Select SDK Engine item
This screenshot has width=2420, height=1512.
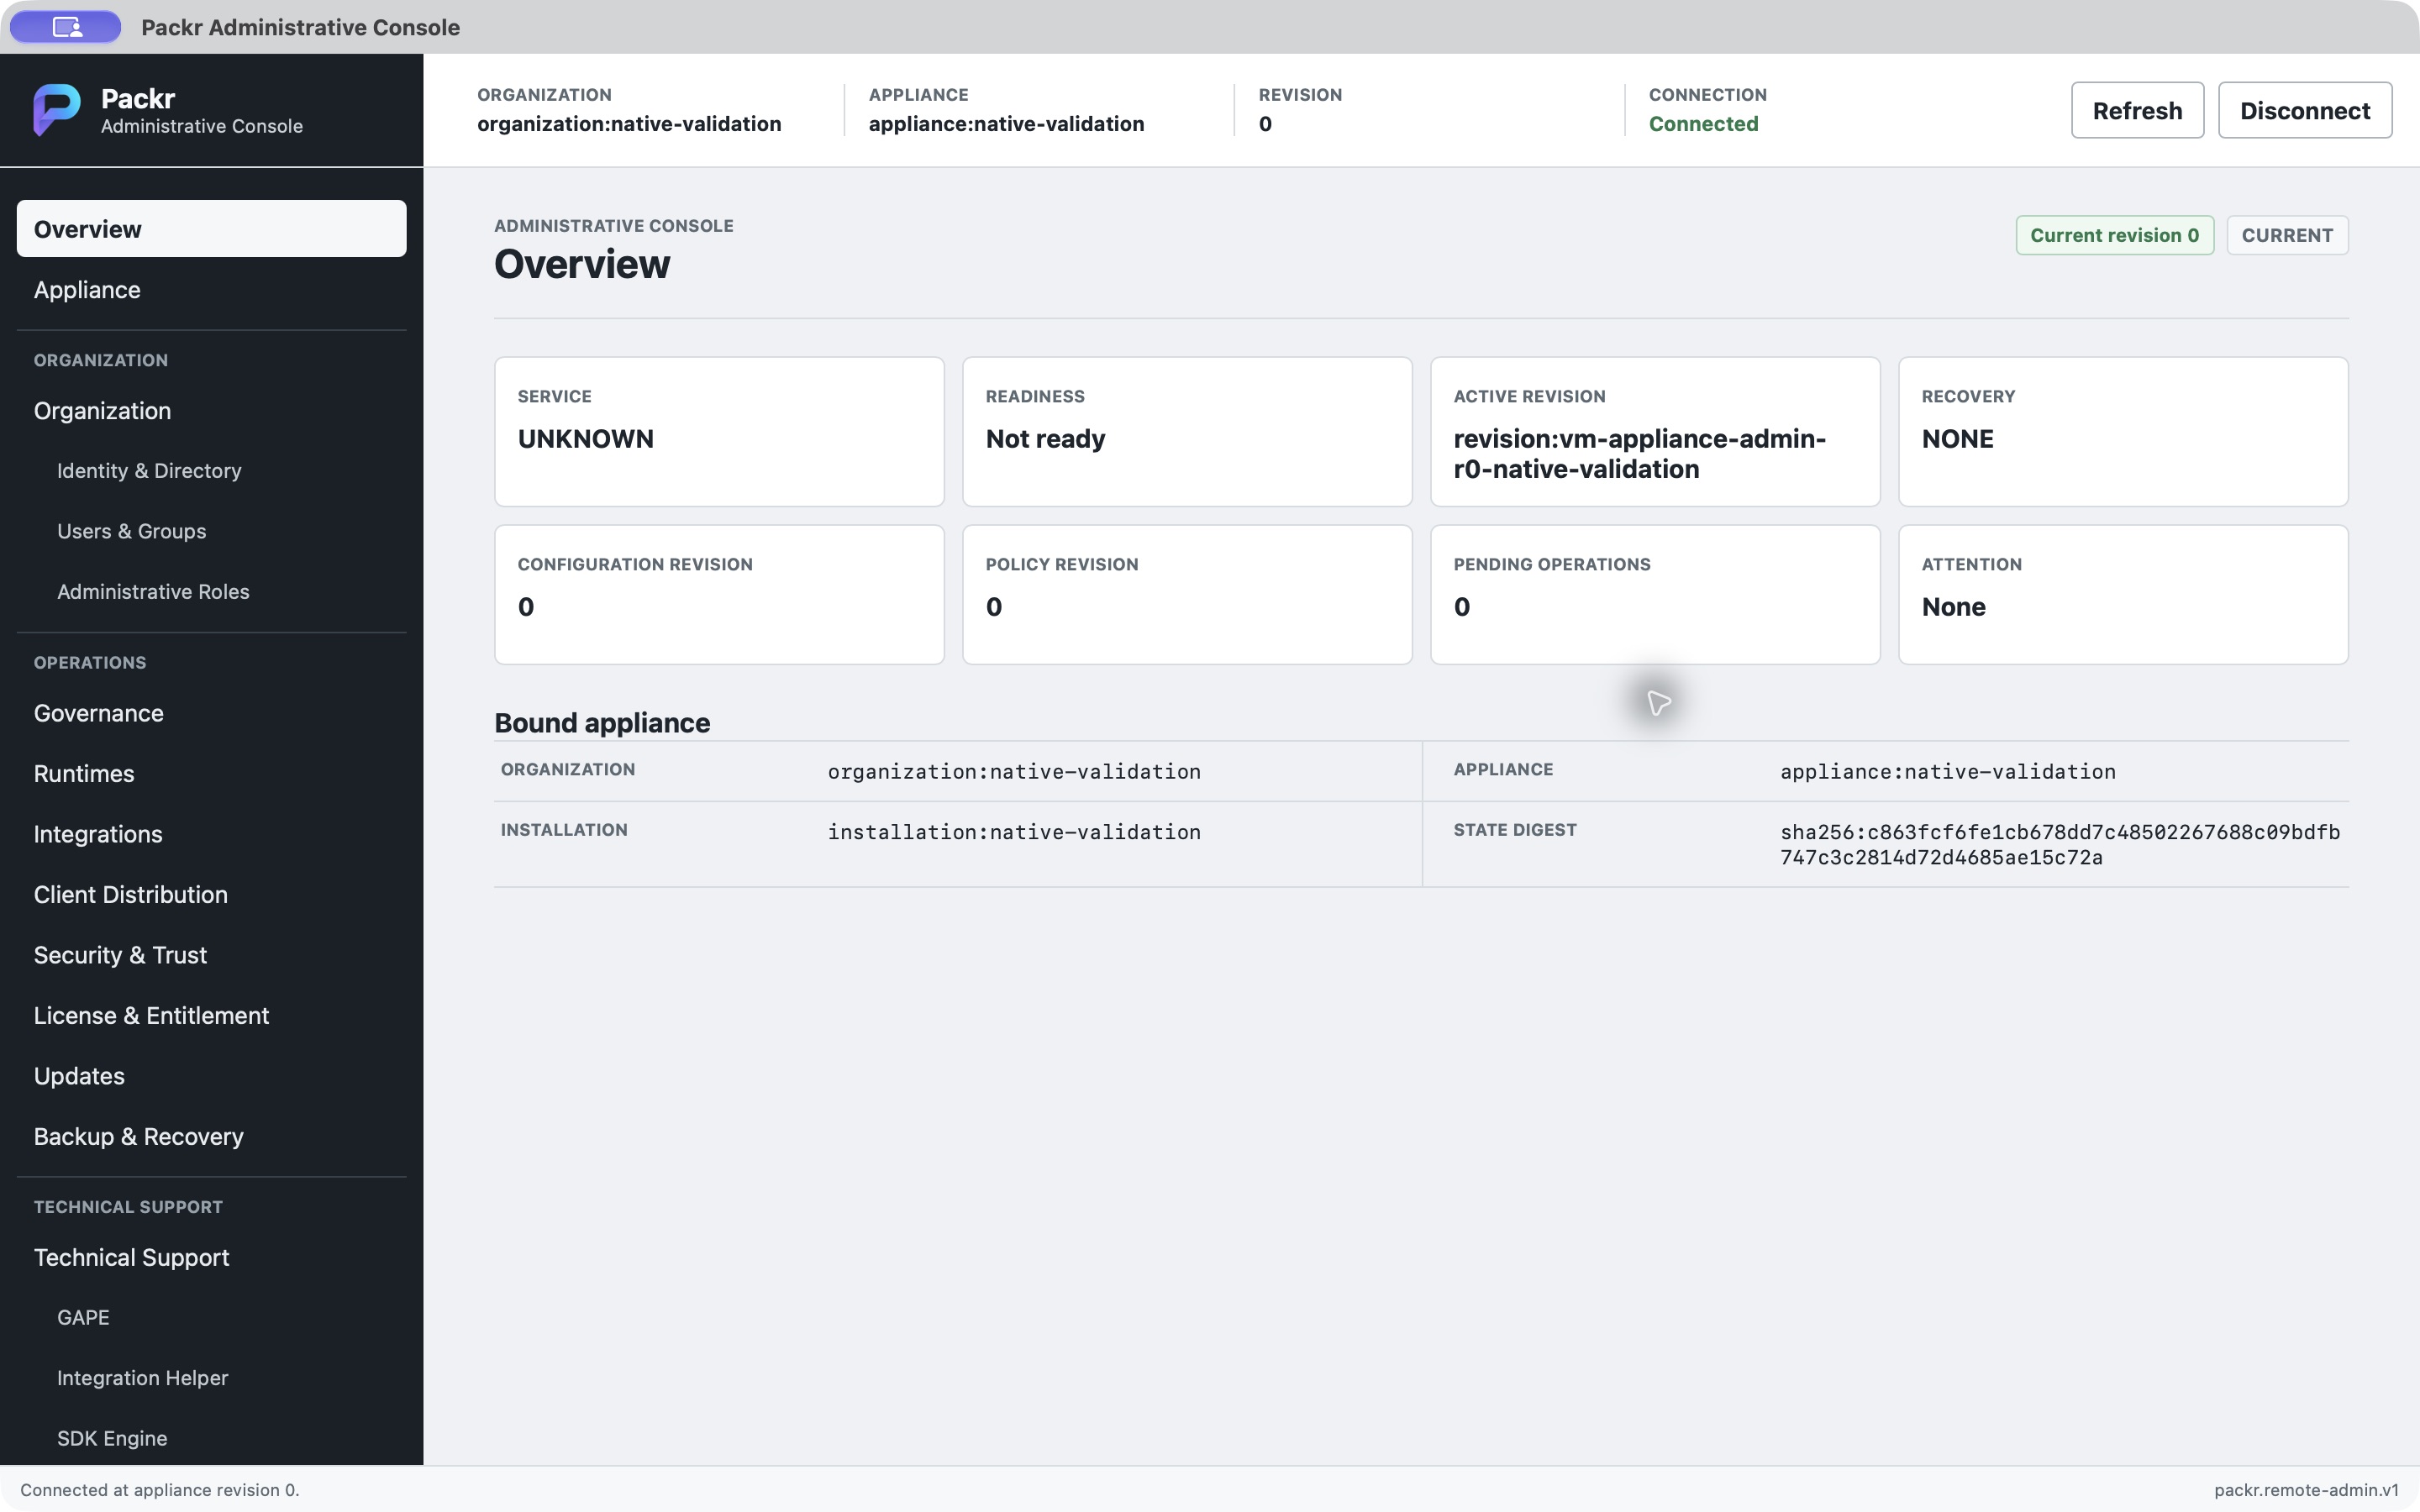click(x=211, y=1439)
